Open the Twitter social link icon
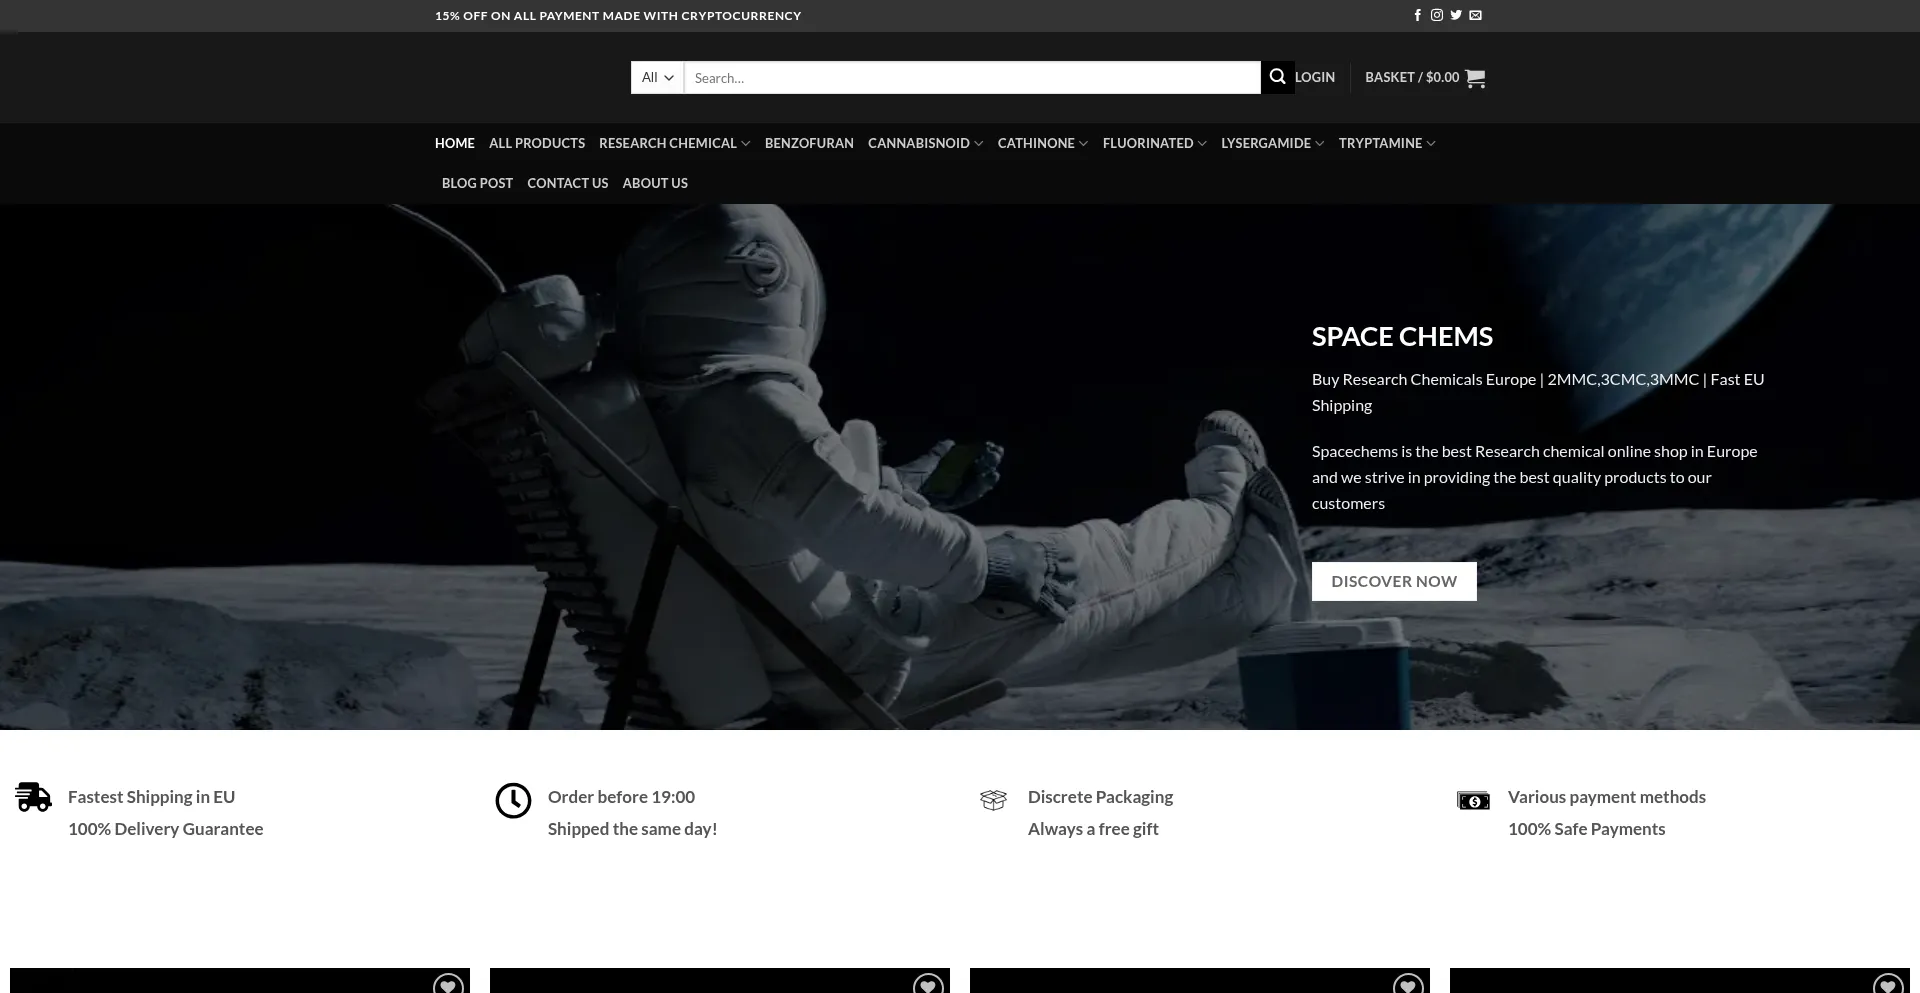This screenshot has width=1920, height=993. tap(1456, 15)
